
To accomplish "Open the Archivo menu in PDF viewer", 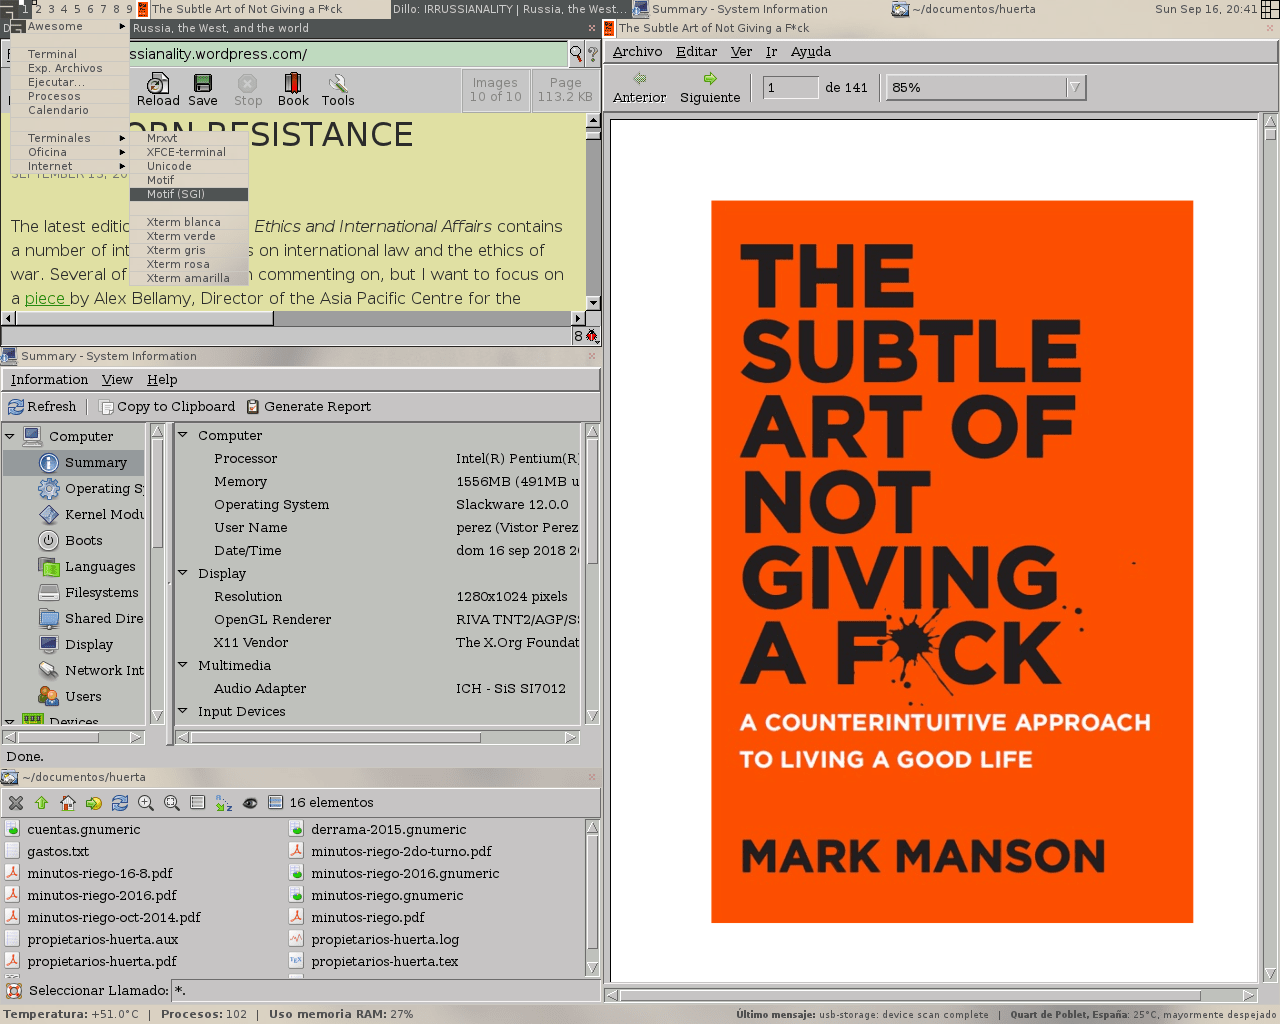I will click(x=637, y=52).
